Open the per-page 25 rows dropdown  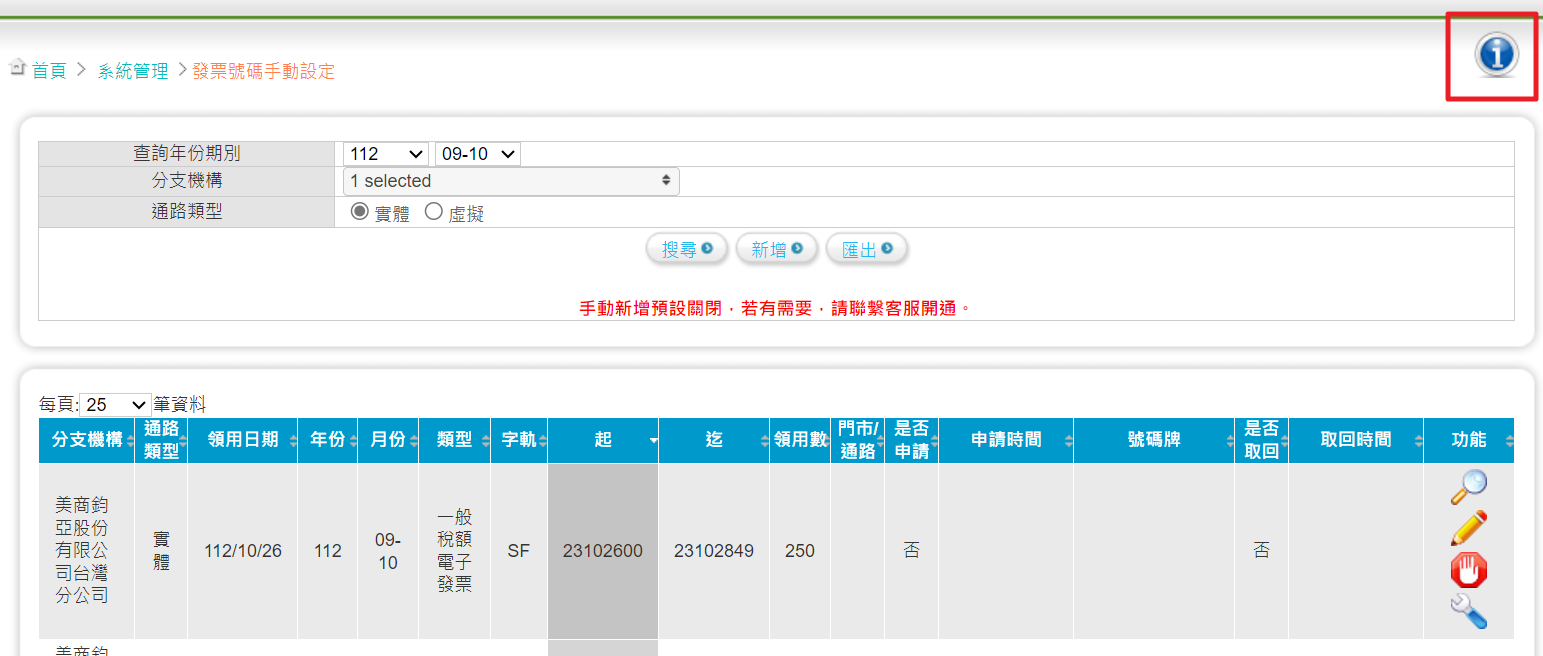(115, 405)
